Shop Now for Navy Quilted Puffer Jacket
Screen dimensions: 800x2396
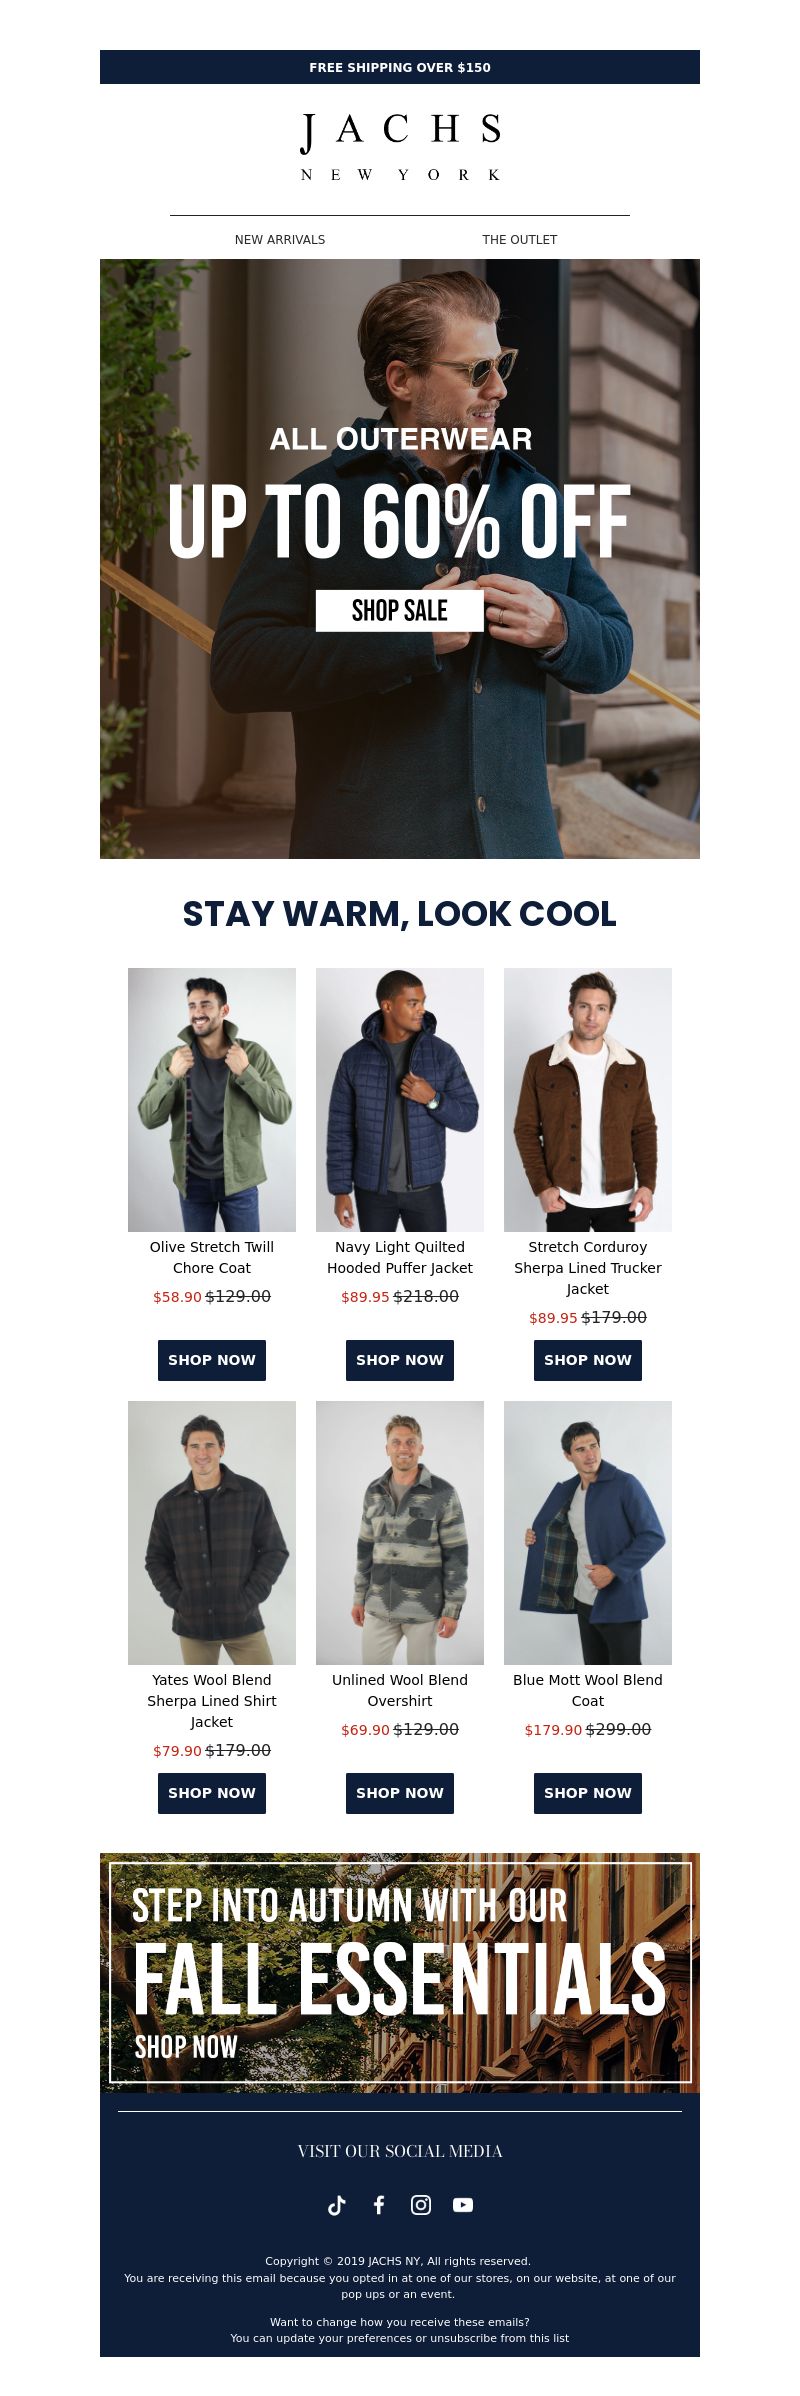pyautogui.click(x=400, y=1360)
